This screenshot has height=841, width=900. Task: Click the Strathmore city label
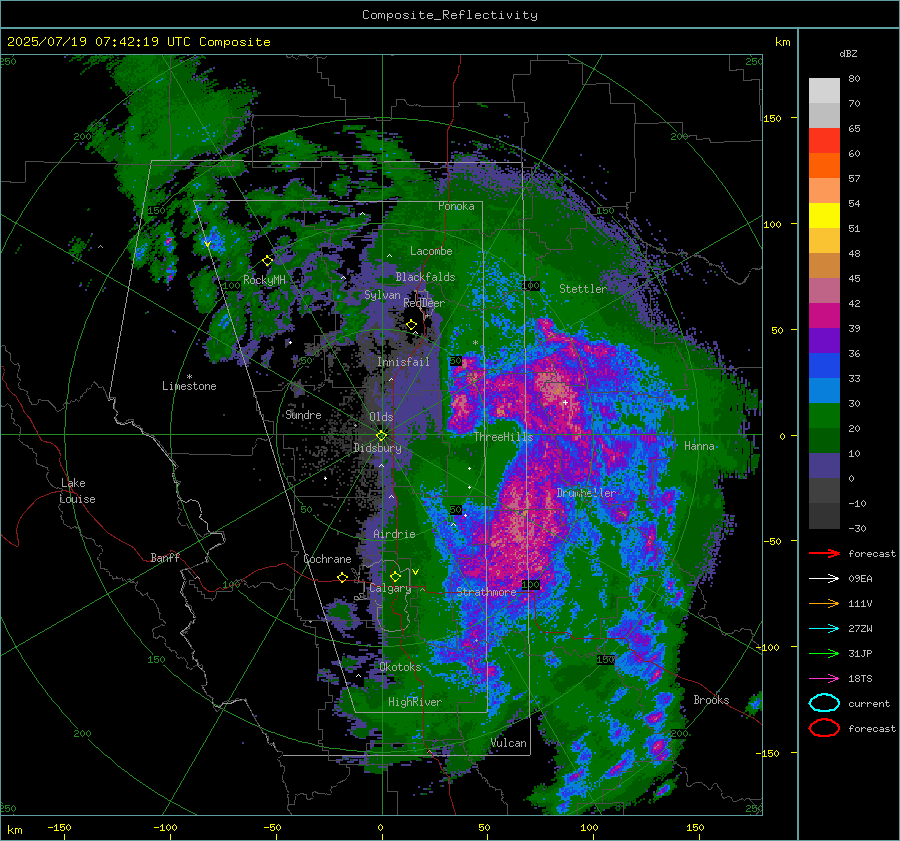point(486,592)
